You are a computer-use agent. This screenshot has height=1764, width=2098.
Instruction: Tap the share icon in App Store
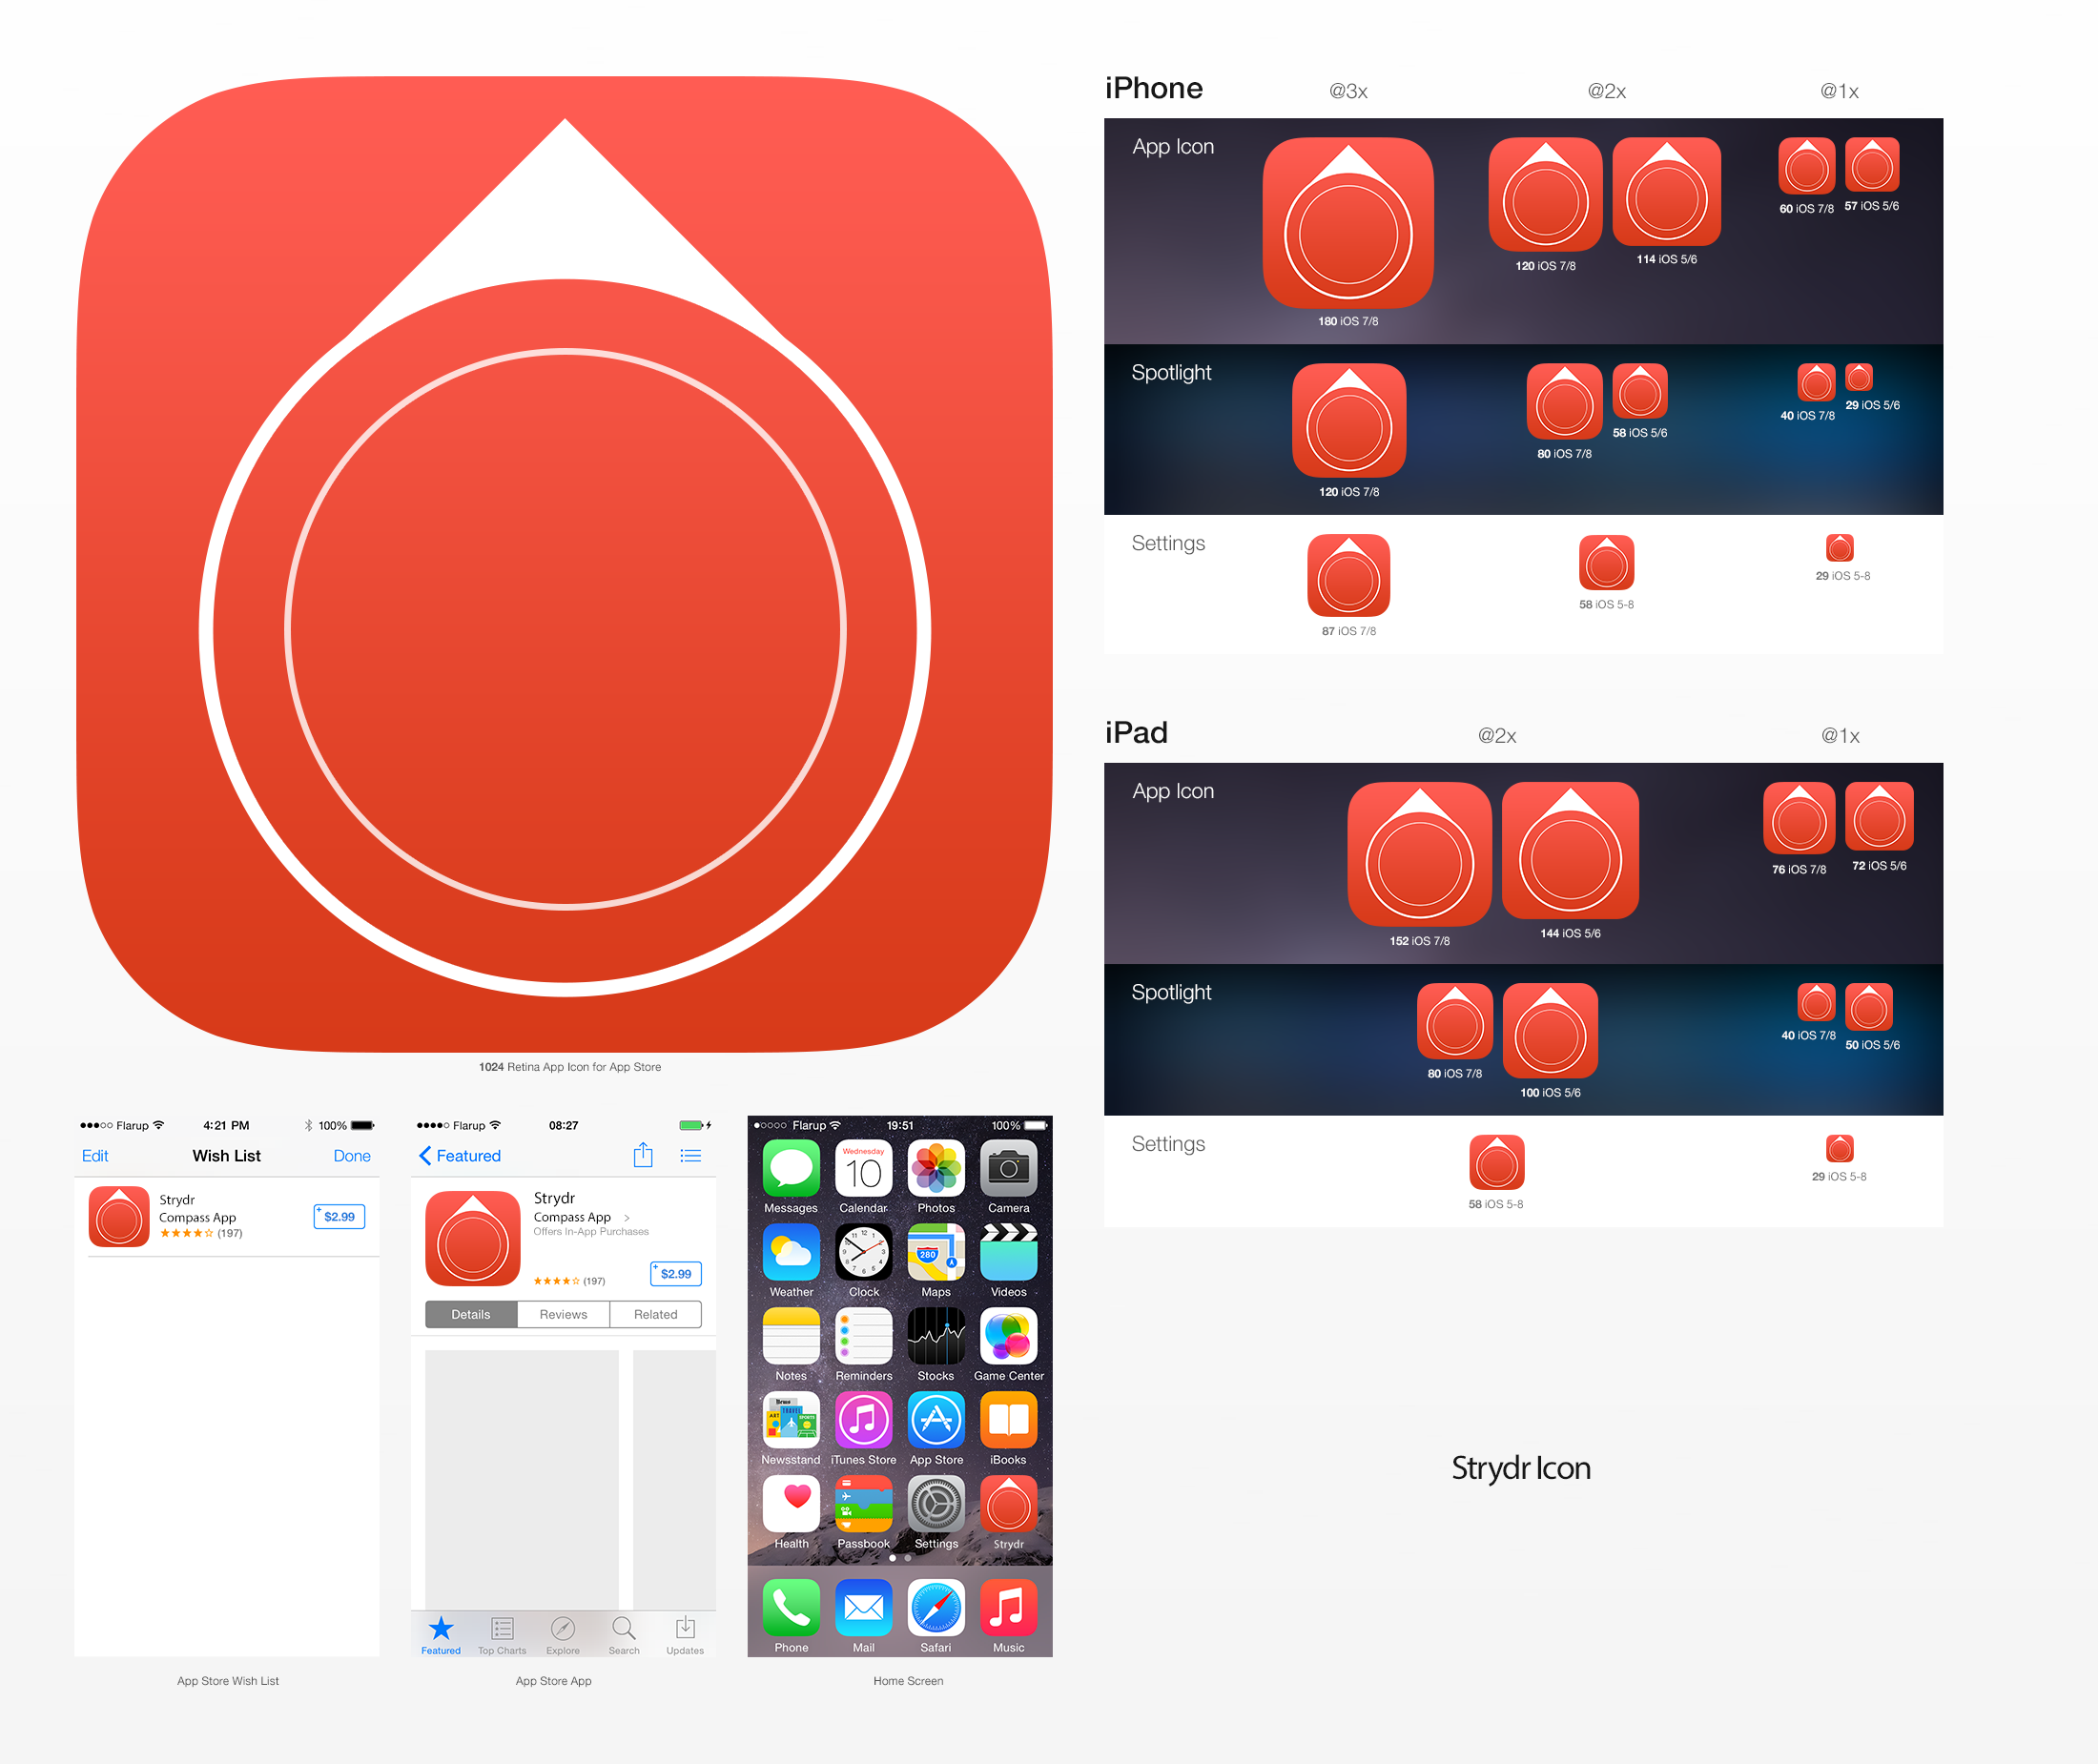coord(643,1155)
